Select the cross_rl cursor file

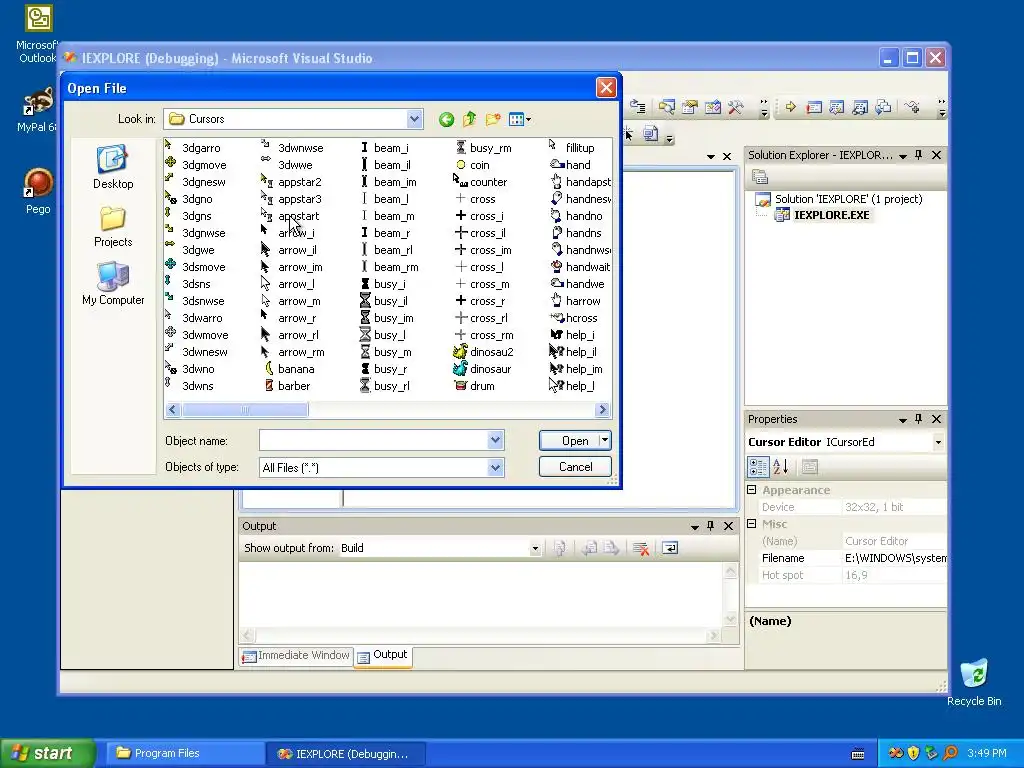481,318
